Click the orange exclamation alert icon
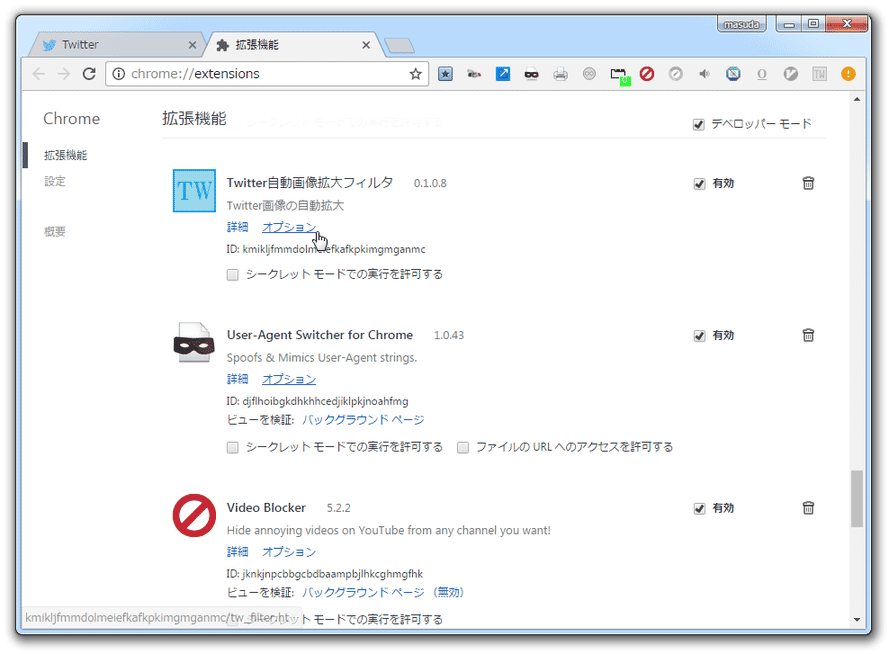 tap(848, 74)
